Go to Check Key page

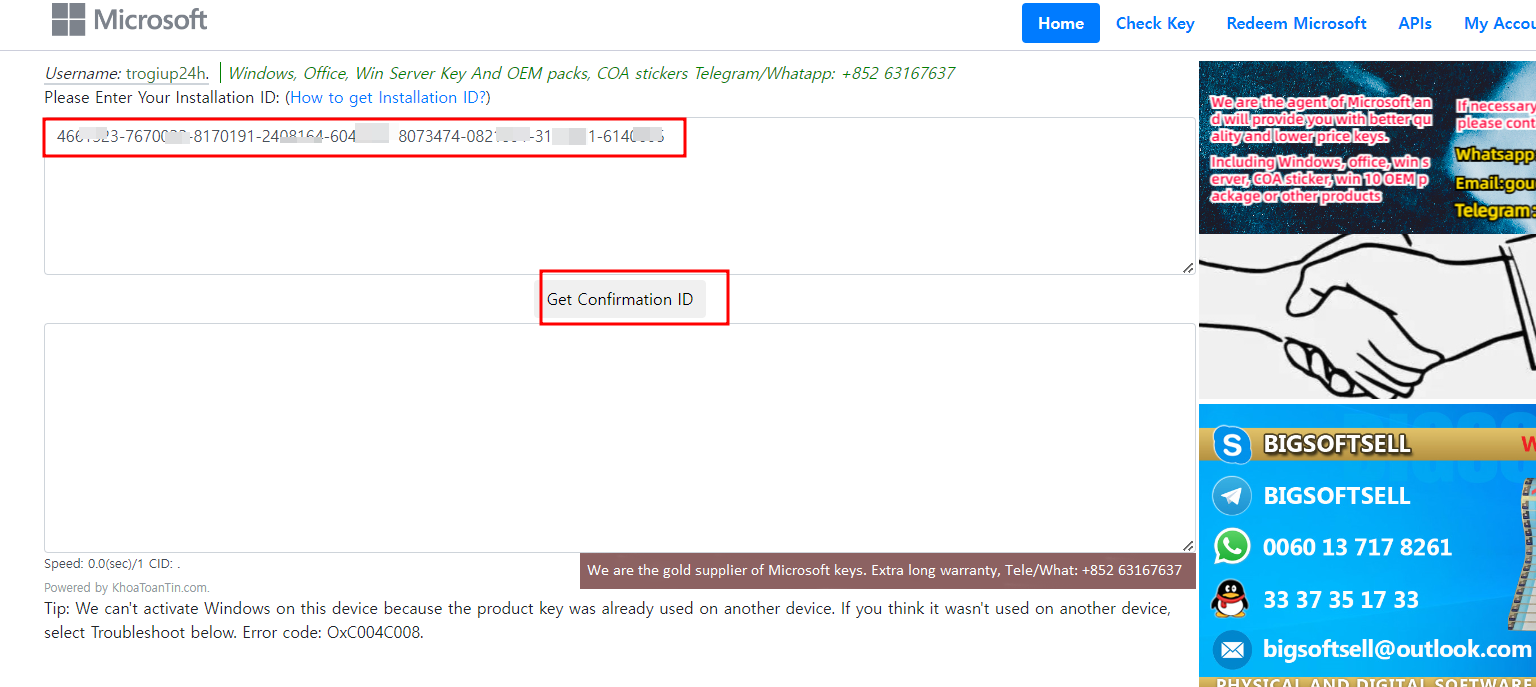coord(1155,23)
